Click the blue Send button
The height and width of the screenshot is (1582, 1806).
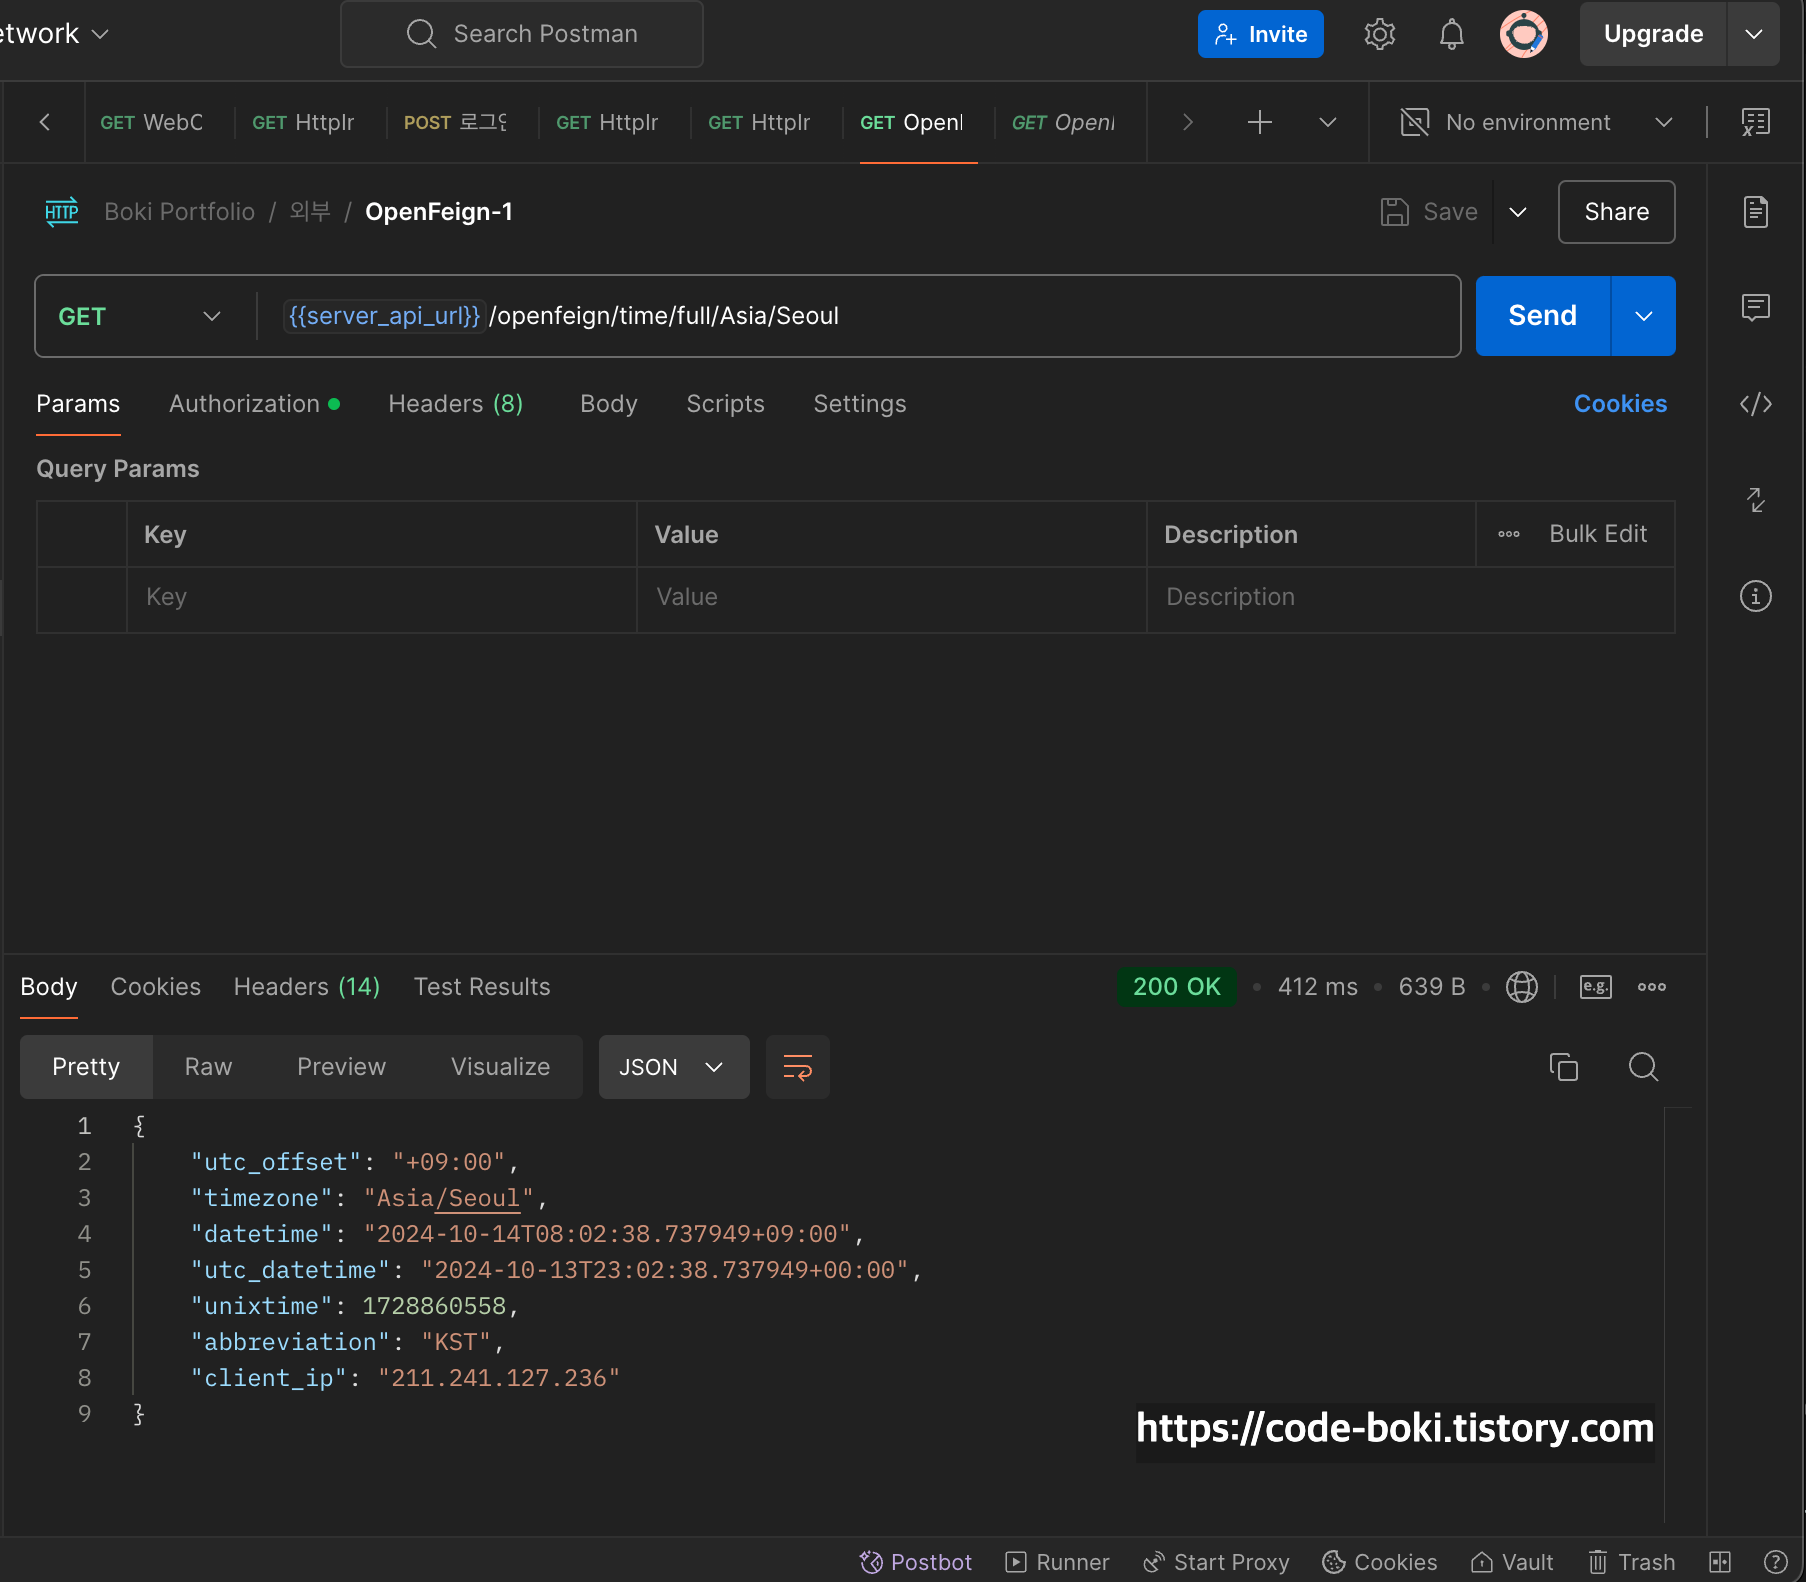(1542, 316)
